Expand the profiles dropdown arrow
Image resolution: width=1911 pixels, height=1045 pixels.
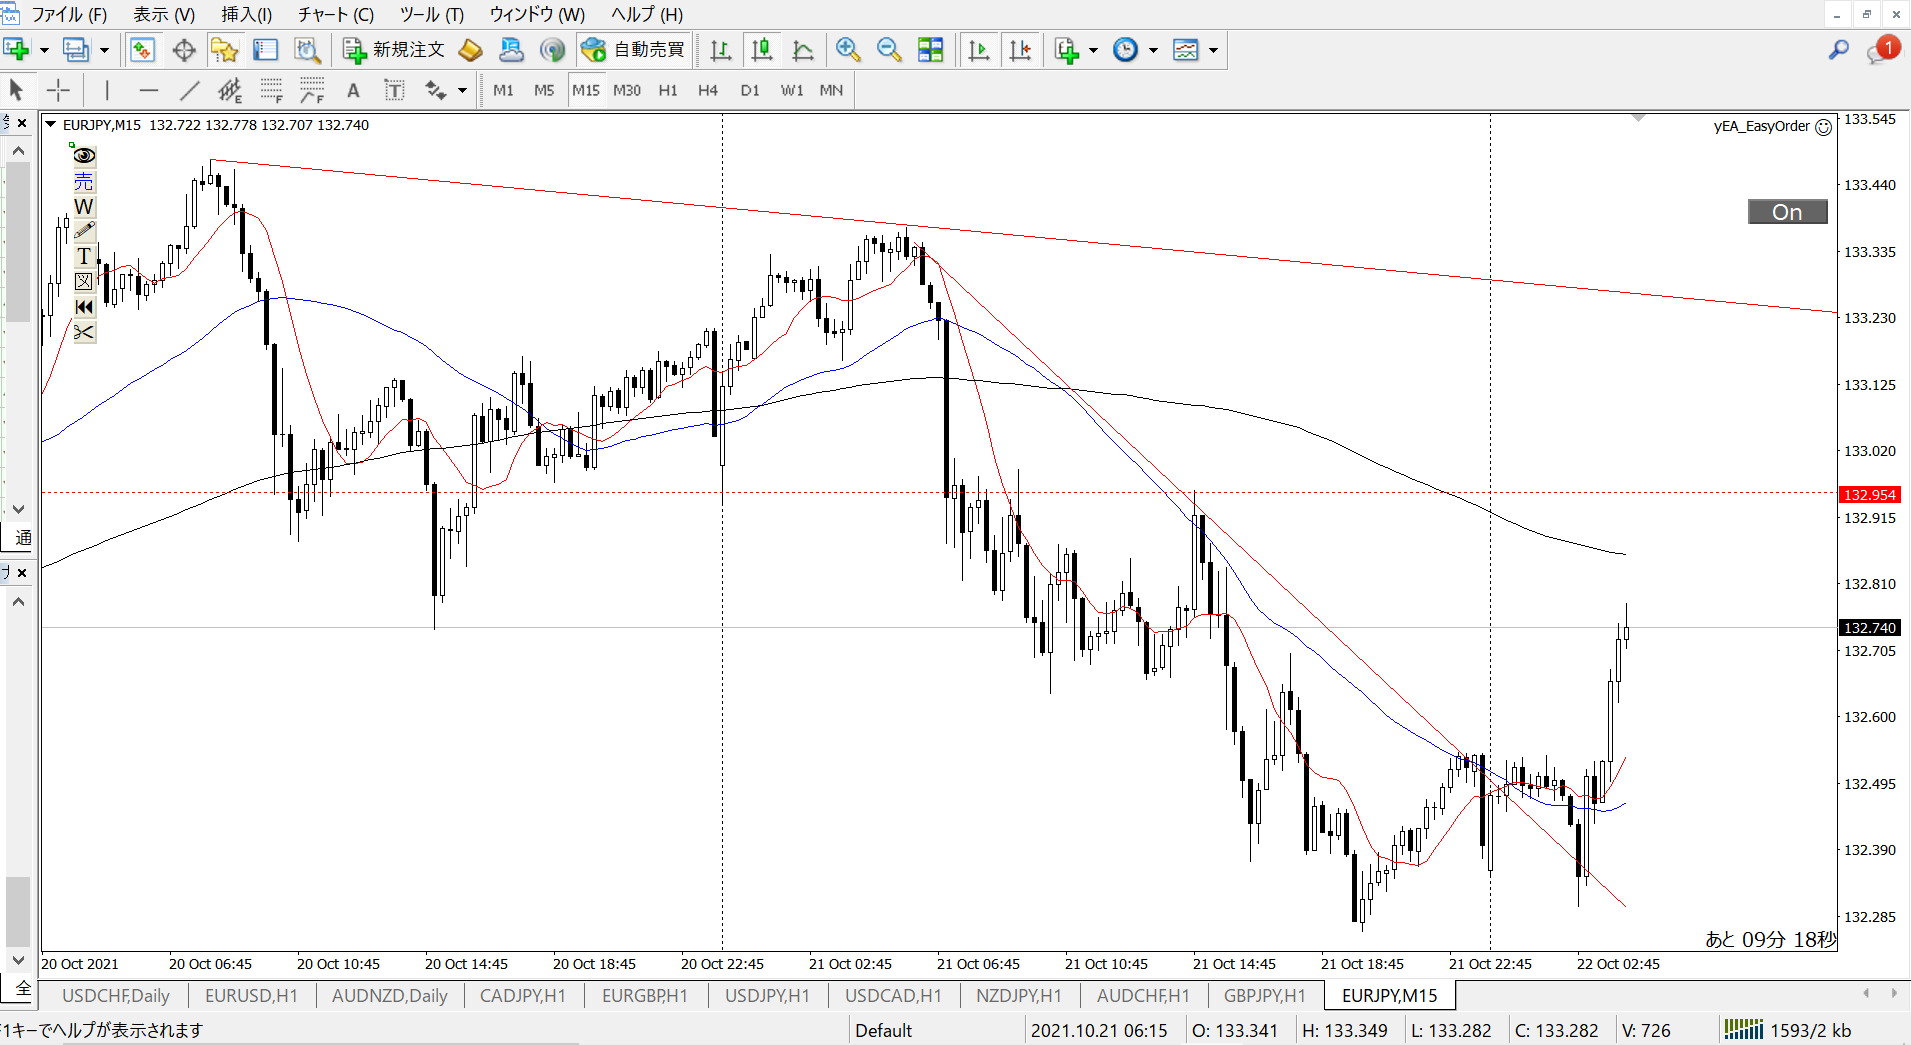pos(104,50)
